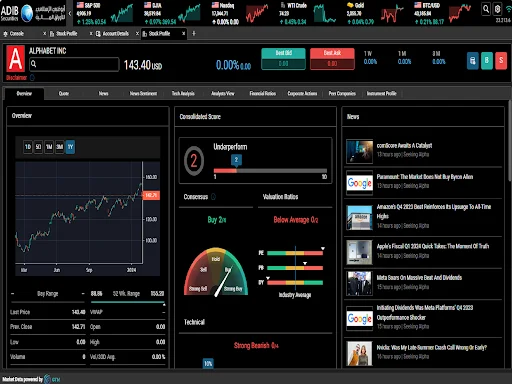
Task: Click the Amazon building news thumbnail
Action: pyautogui.click(x=359, y=218)
